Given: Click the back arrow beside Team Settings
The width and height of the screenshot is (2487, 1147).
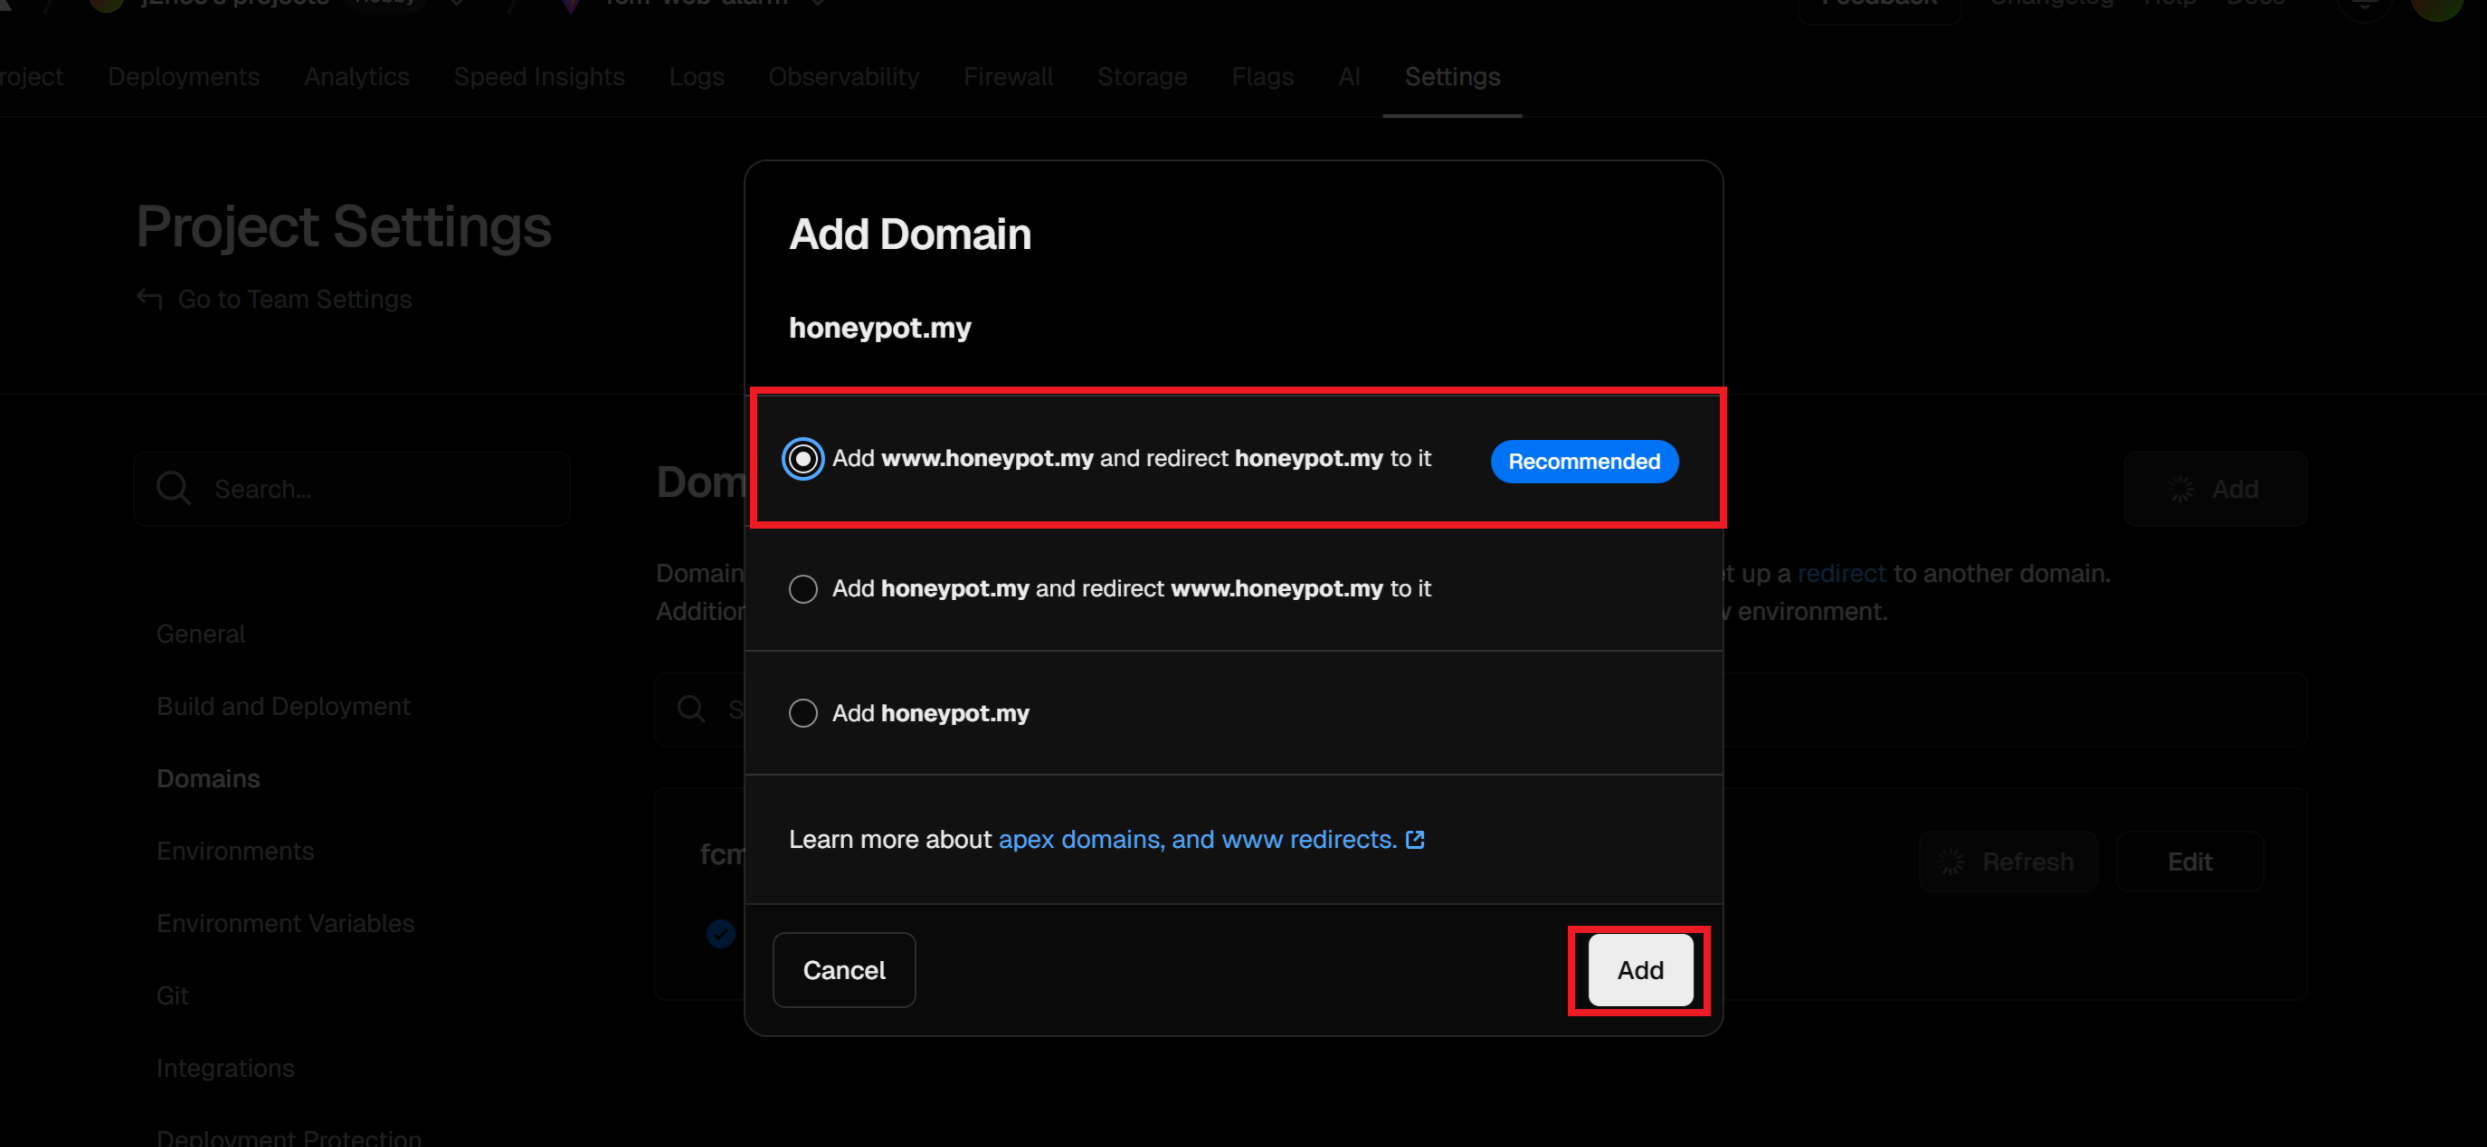Looking at the screenshot, I should click(x=149, y=299).
